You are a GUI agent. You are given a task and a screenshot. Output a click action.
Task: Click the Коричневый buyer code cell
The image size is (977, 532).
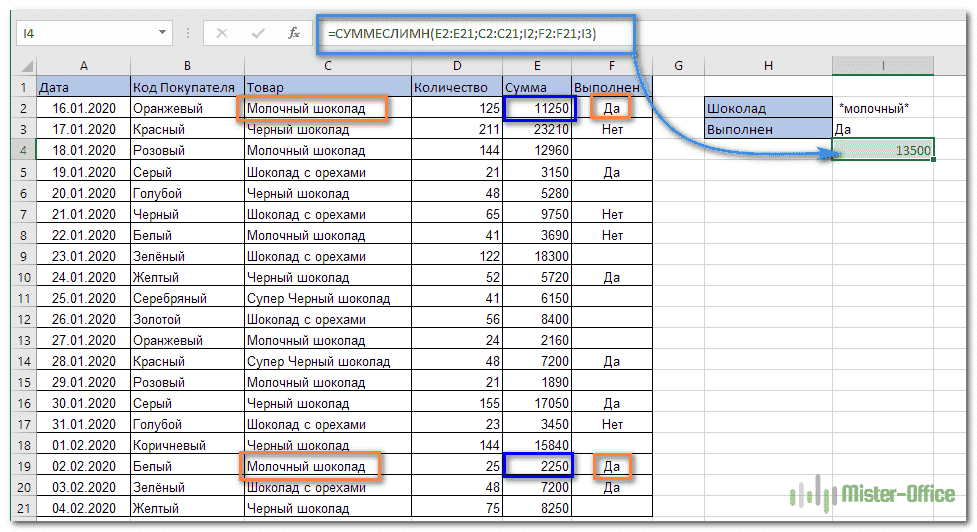tap(186, 445)
